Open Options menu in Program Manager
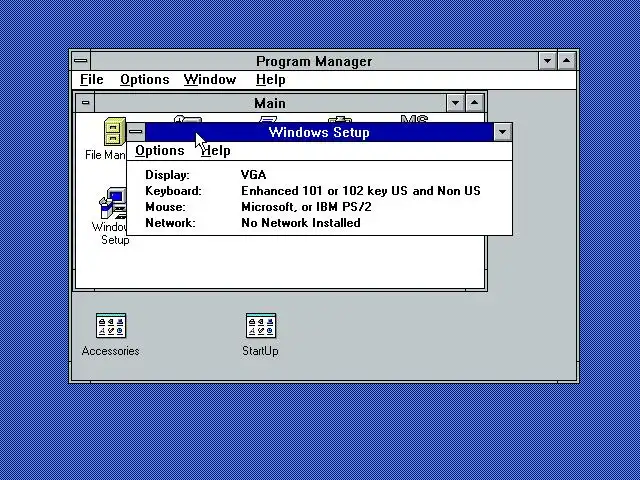 click(144, 80)
